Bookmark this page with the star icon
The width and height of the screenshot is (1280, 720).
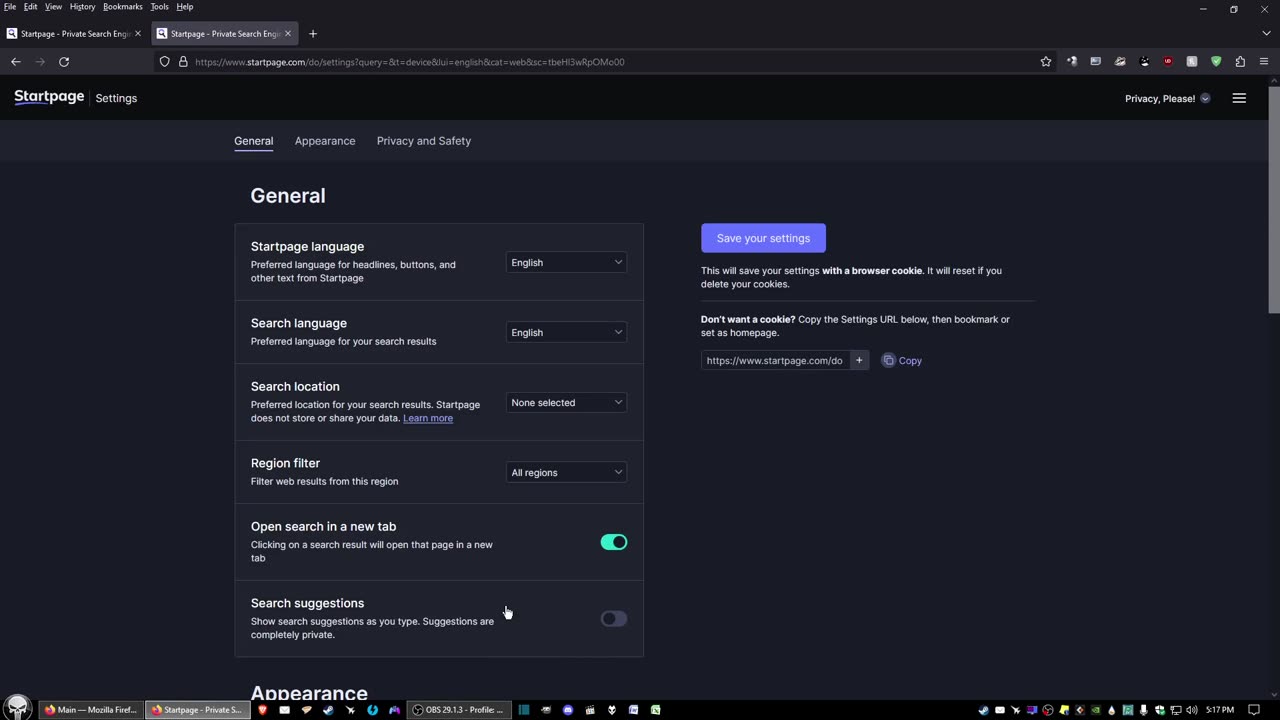[1046, 61]
